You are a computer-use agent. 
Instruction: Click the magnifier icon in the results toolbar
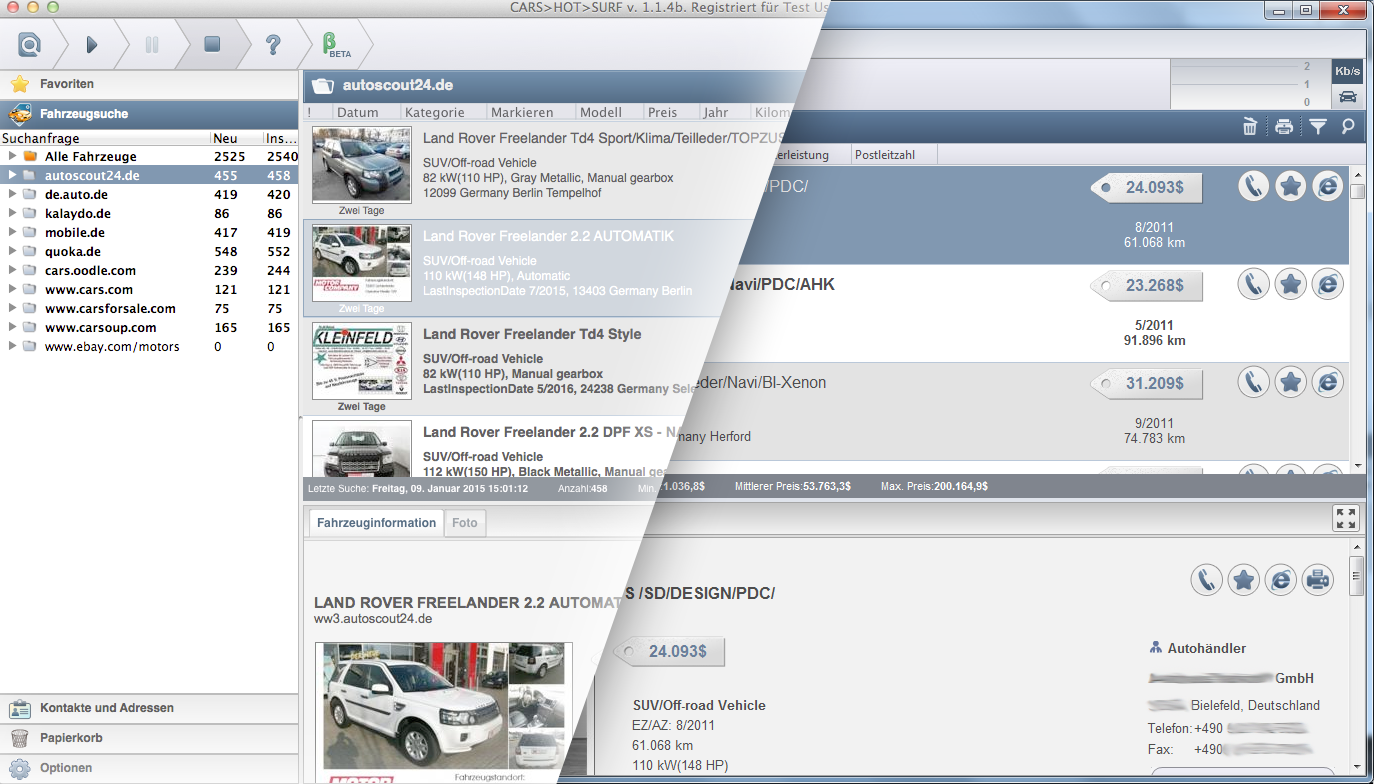(x=1348, y=126)
